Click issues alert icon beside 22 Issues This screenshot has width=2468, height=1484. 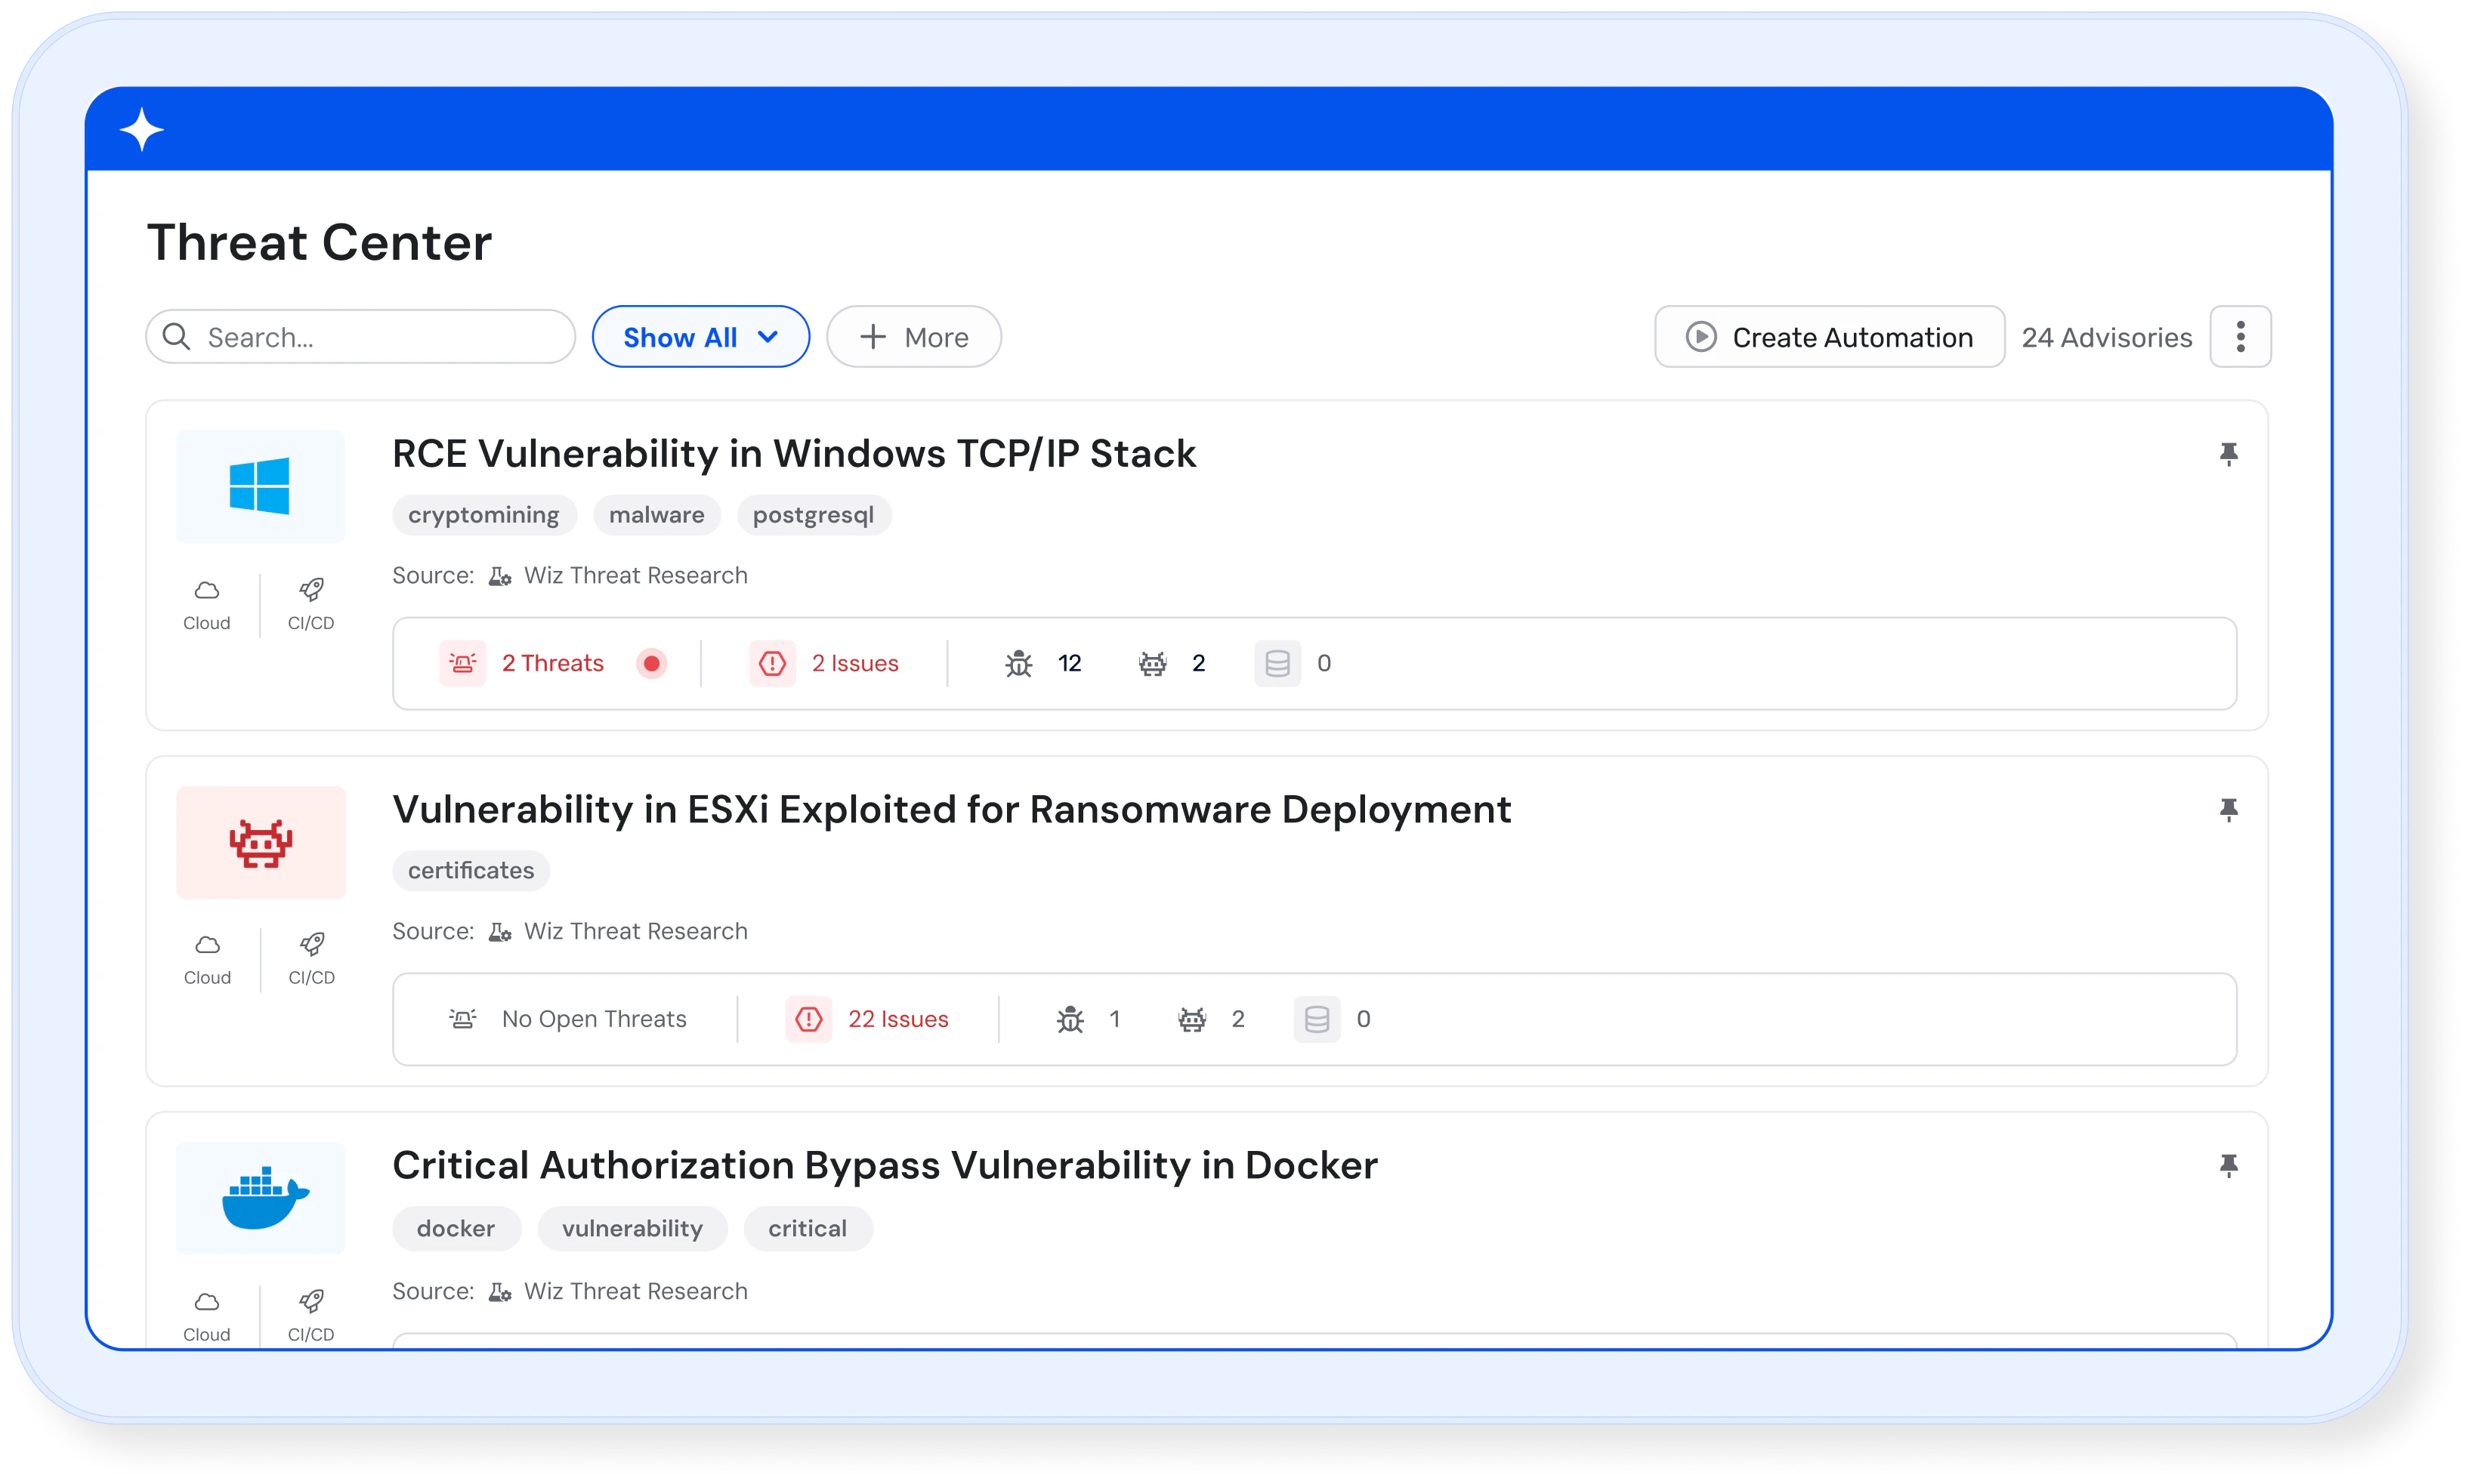pyautogui.click(x=808, y=1019)
